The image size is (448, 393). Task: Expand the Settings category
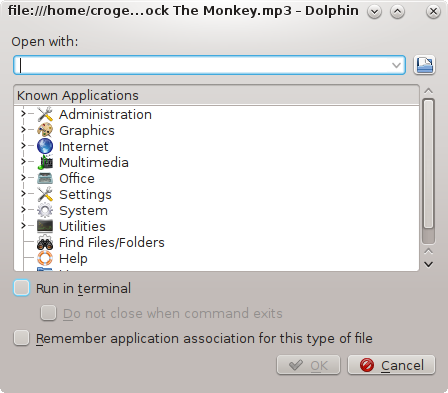(23, 194)
